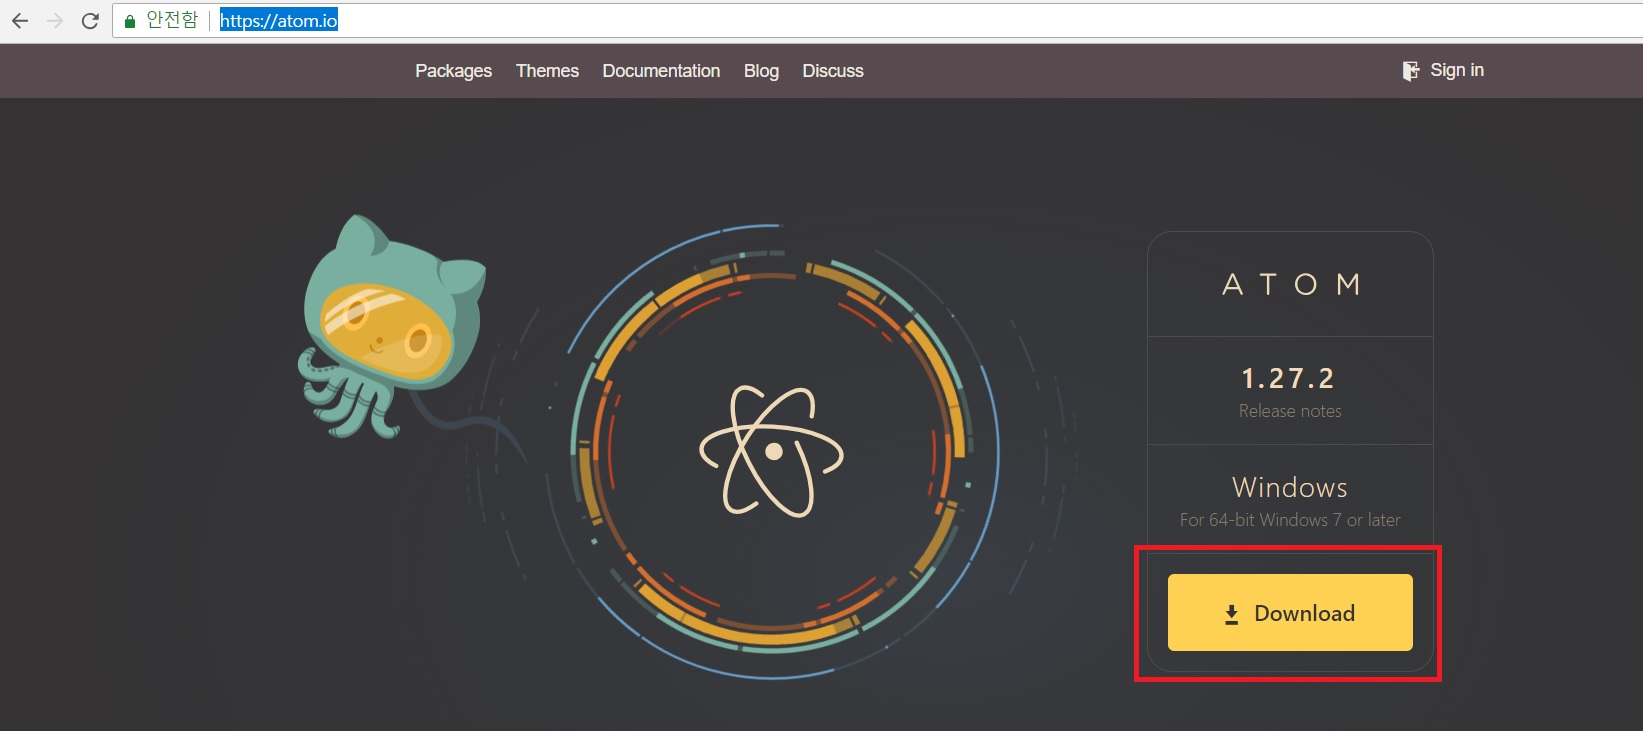The image size is (1643, 731).
Task: Click the Windows platform heading
Action: pyautogui.click(x=1290, y=487)
